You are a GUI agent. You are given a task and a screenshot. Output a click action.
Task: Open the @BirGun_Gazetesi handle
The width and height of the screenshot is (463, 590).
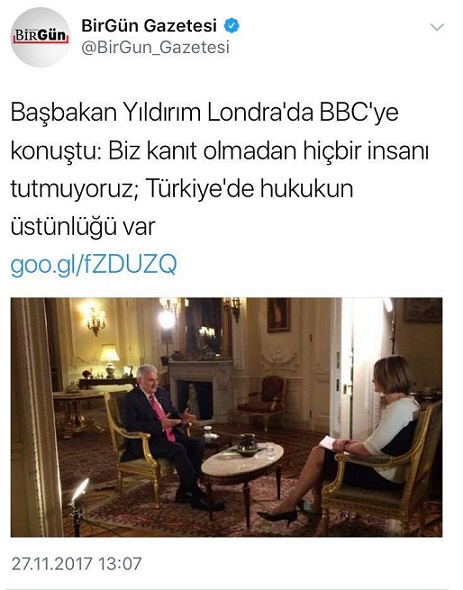[x=155, y=47]
